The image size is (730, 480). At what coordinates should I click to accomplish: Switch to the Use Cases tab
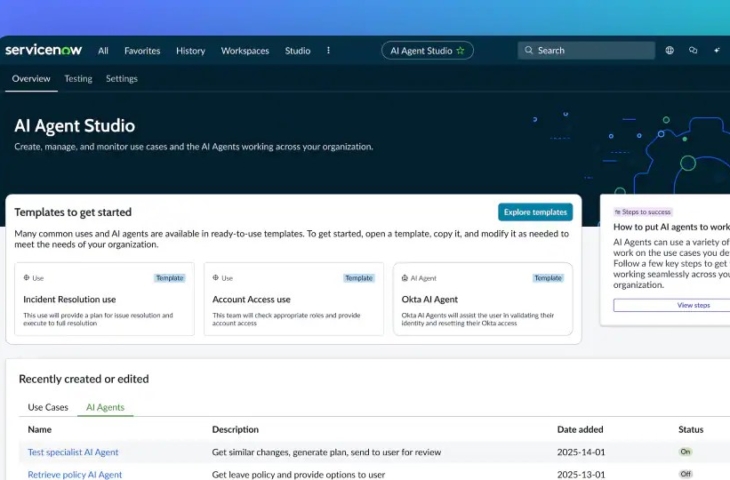48,407
